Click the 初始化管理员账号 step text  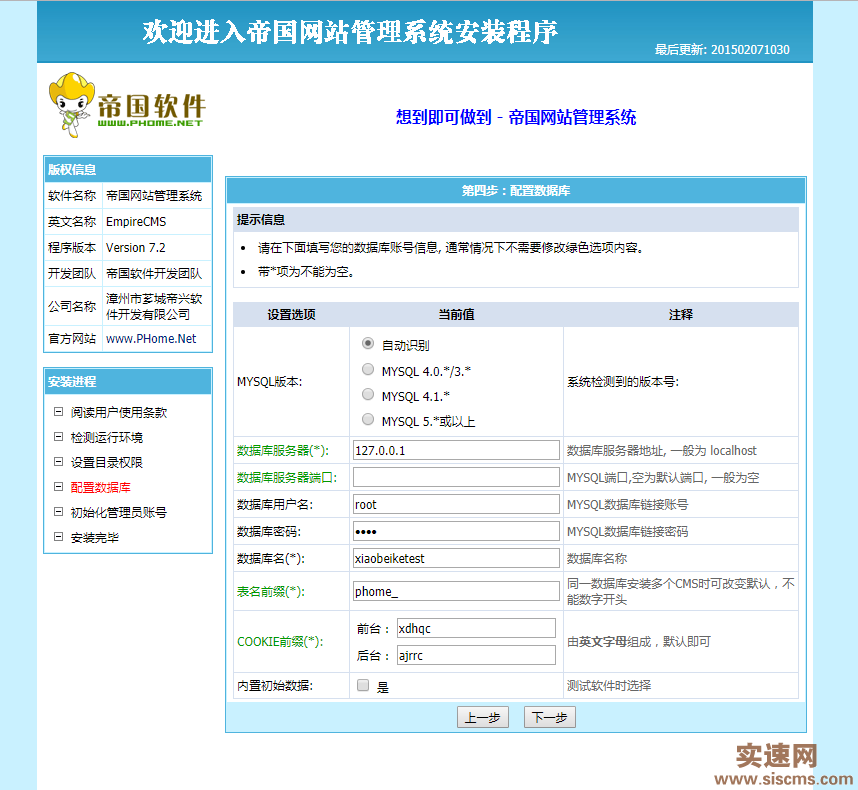(119, 513)
